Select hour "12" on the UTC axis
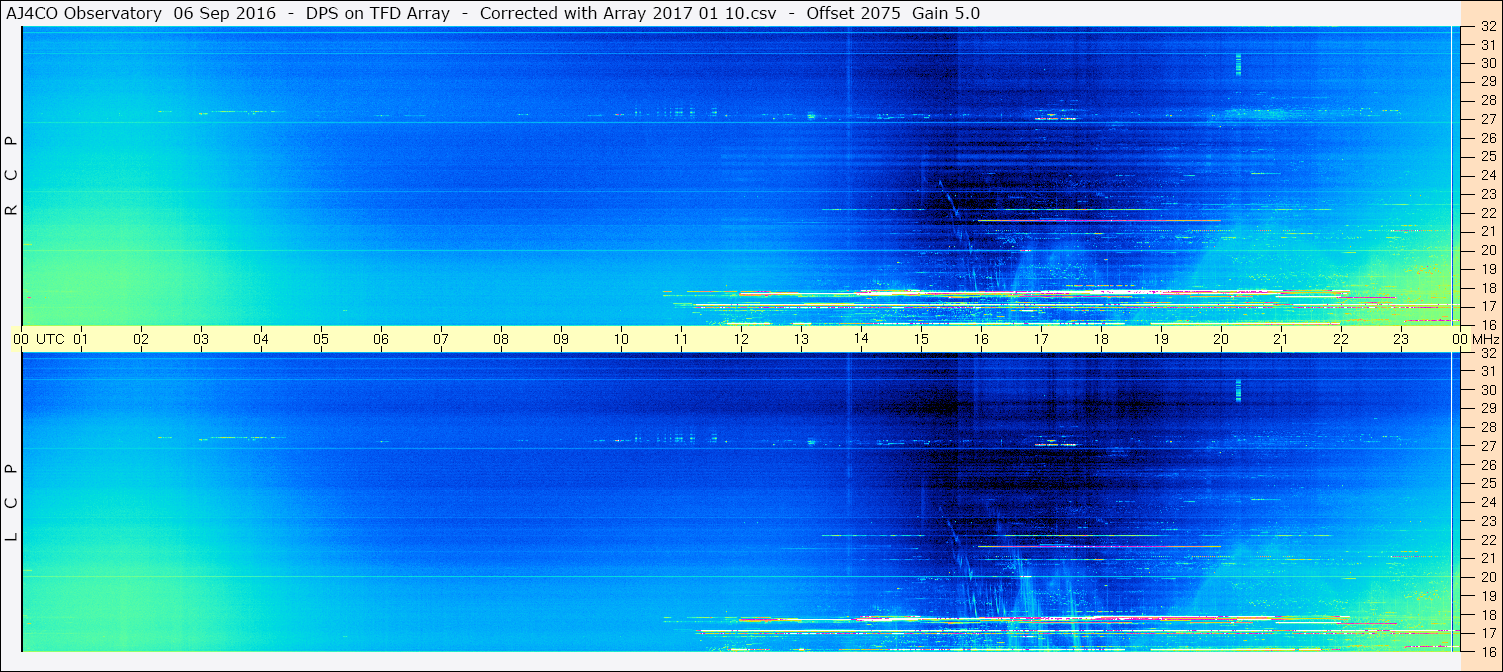This screenshot has width=1503, height=672. click(741, 339)
